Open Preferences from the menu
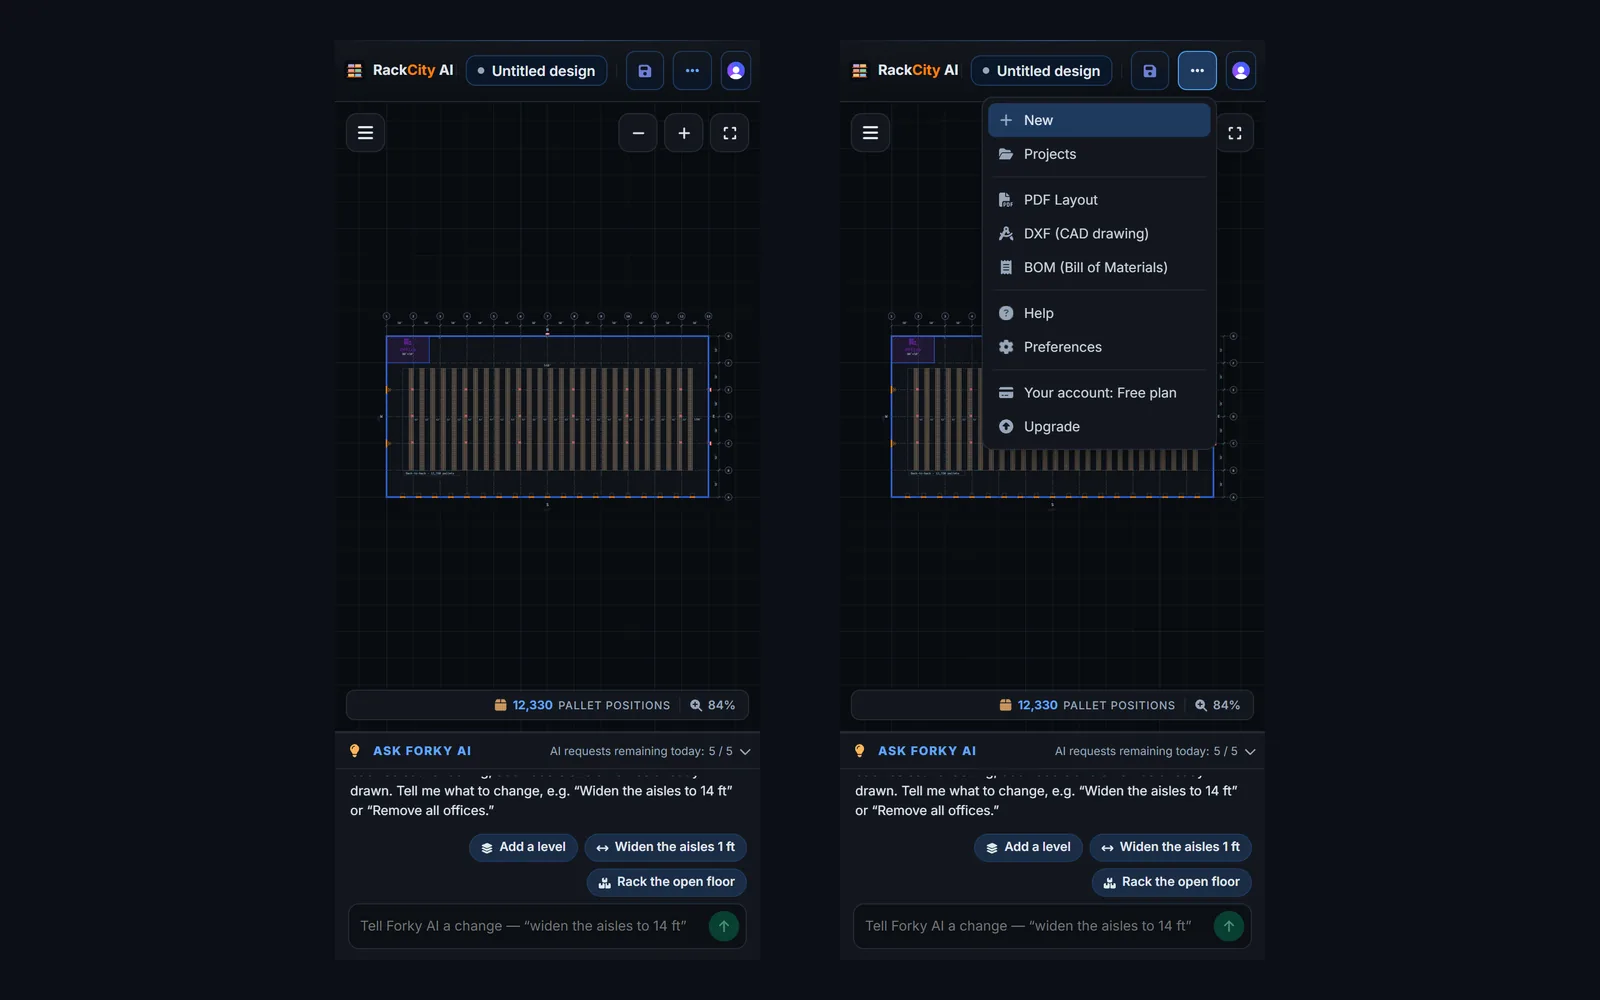Image resolution: width=1600 pixels, height=1000 pixels. coord(1099,347)
